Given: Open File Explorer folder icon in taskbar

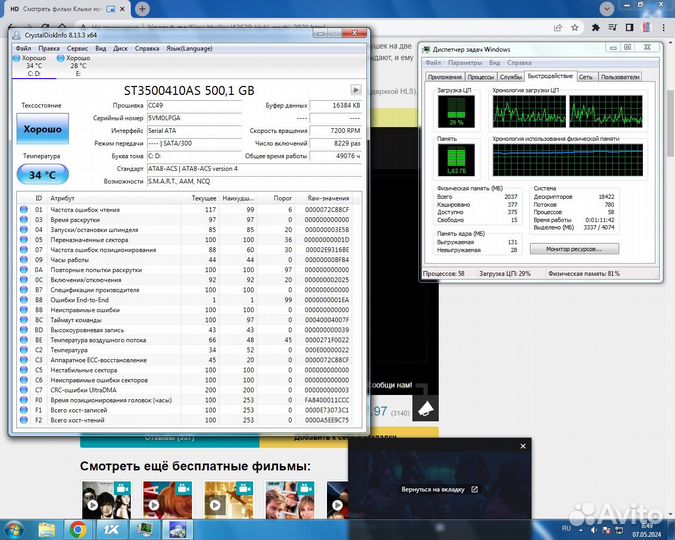Looking at the screenshot, I should pos(46,528).
